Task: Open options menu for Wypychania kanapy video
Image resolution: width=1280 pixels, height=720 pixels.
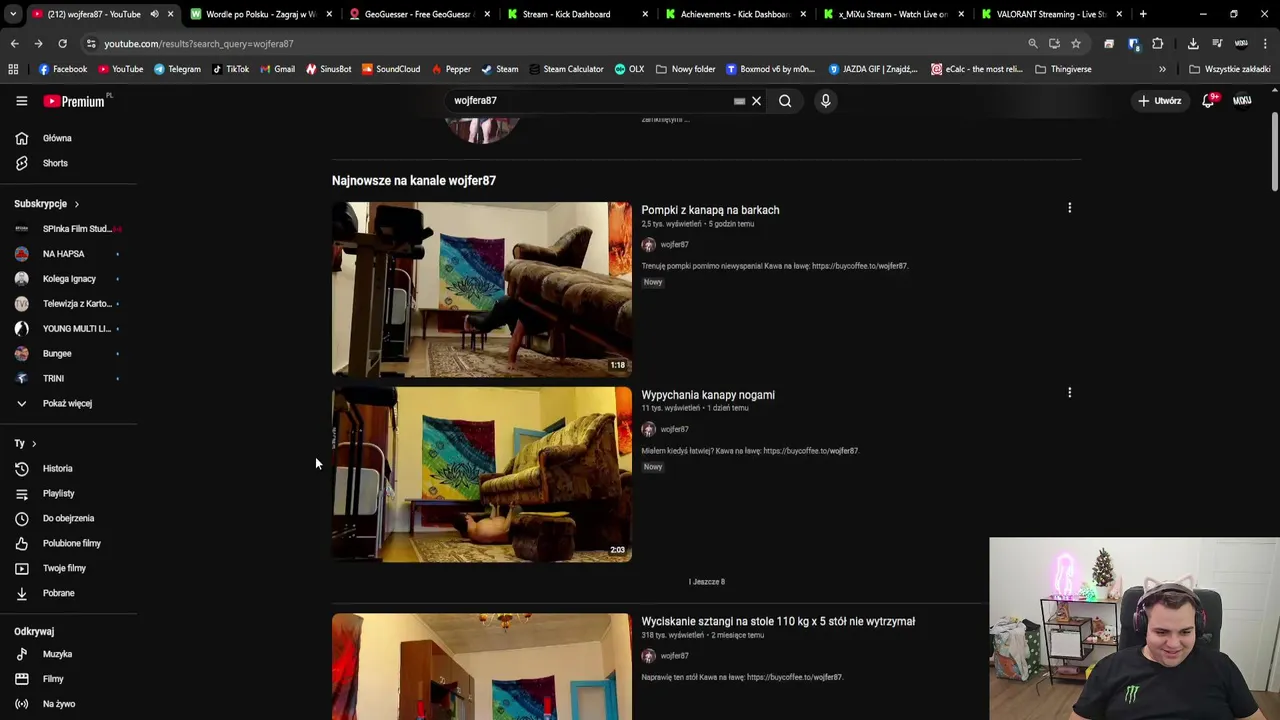Action: pos(1069,393)
